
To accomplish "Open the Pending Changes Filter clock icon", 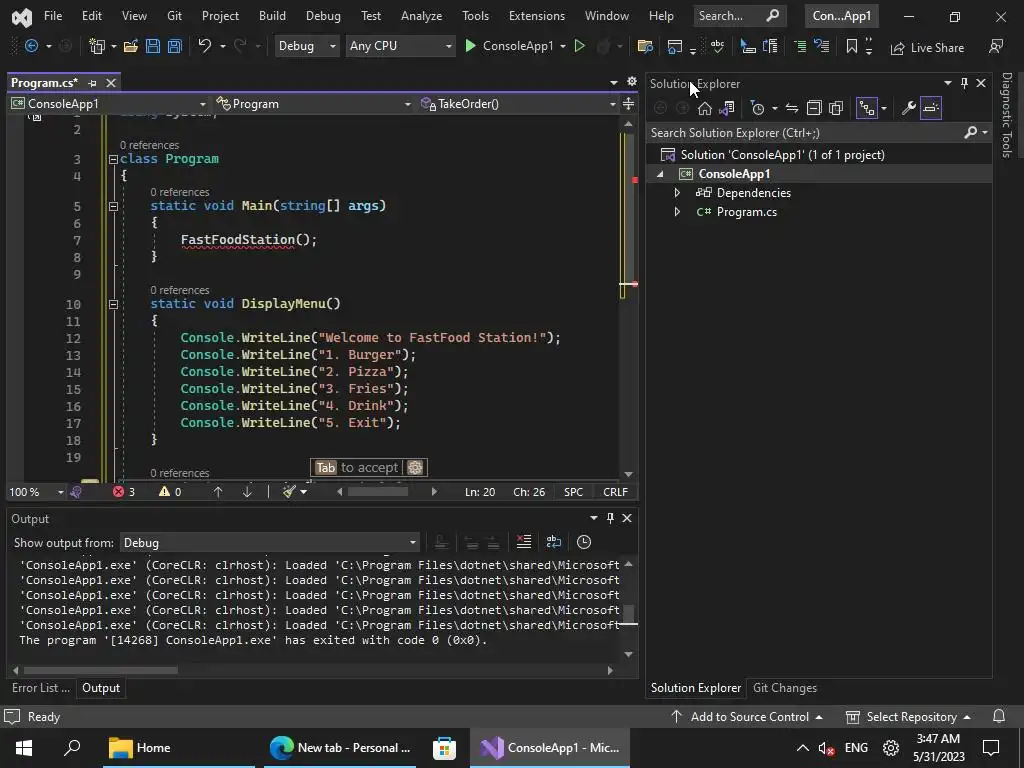I will coord(758,108).
